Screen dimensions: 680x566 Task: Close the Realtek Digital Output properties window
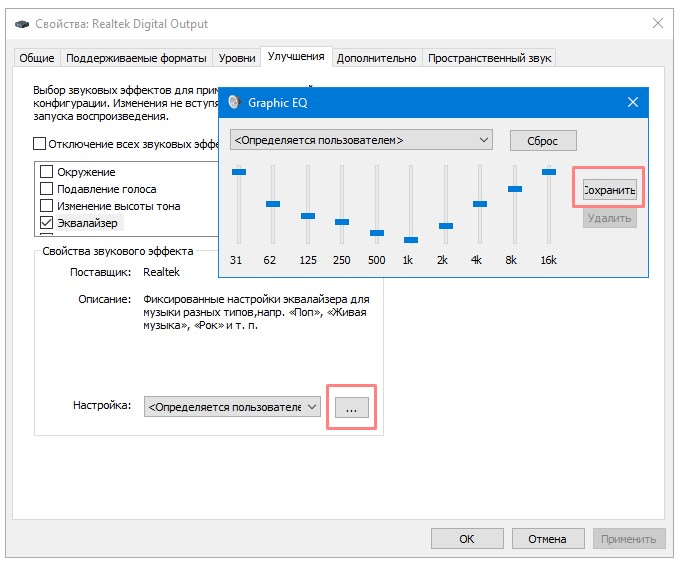click(657, 22)
